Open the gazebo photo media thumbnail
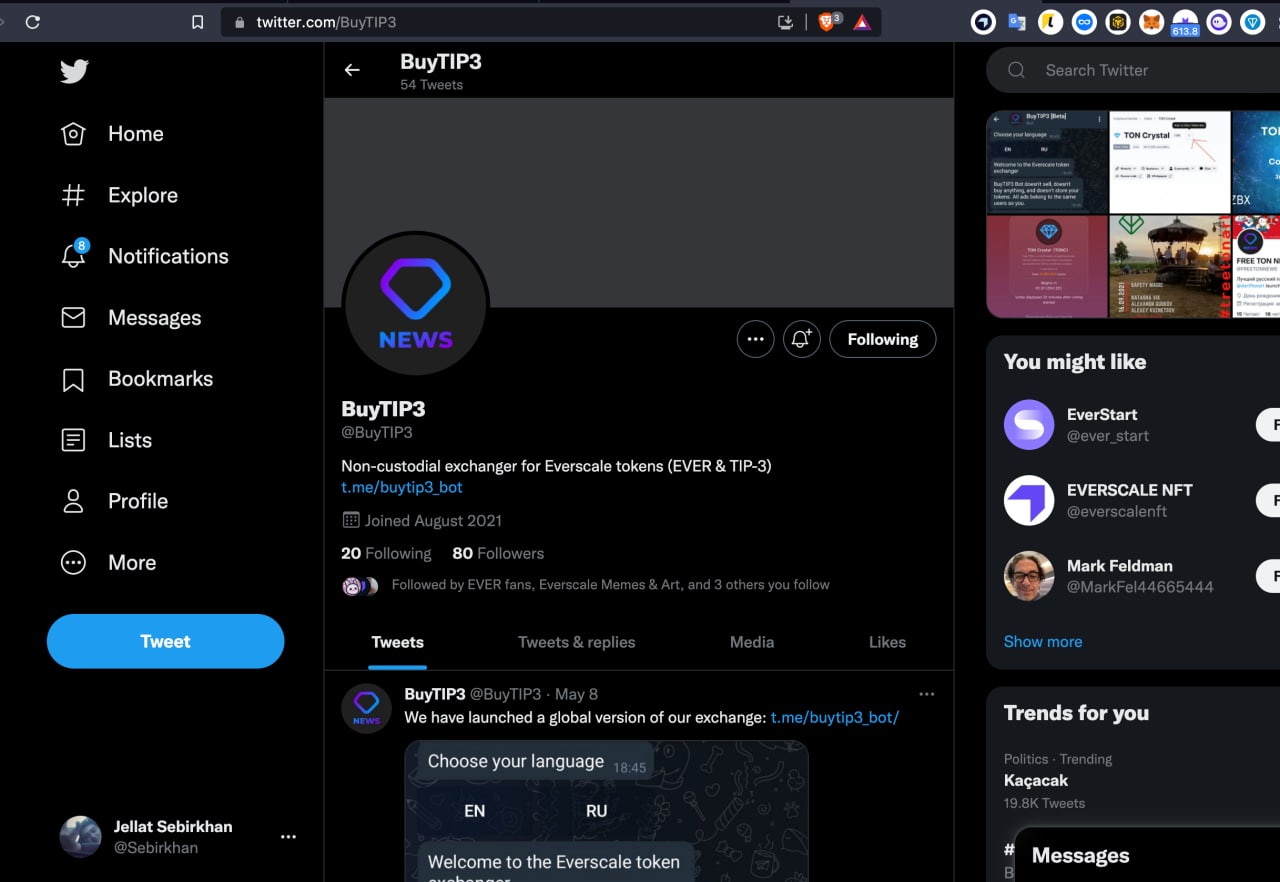1280x882 pixels. coord(1168,266)
